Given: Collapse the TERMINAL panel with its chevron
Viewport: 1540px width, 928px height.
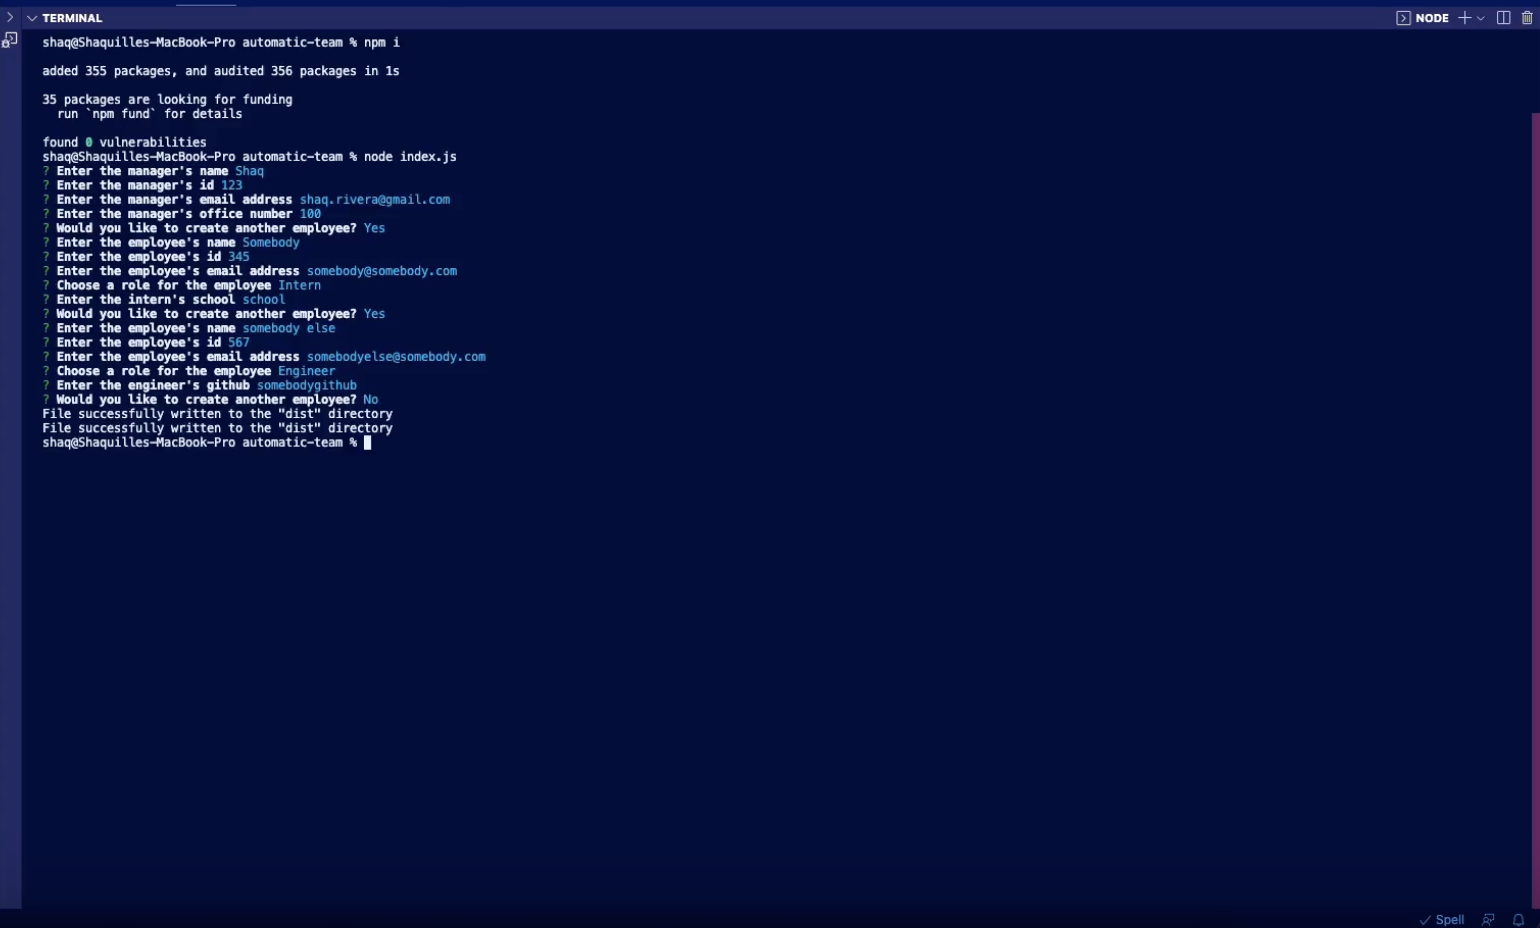Looking at the screenshot, I should (30, 17).
